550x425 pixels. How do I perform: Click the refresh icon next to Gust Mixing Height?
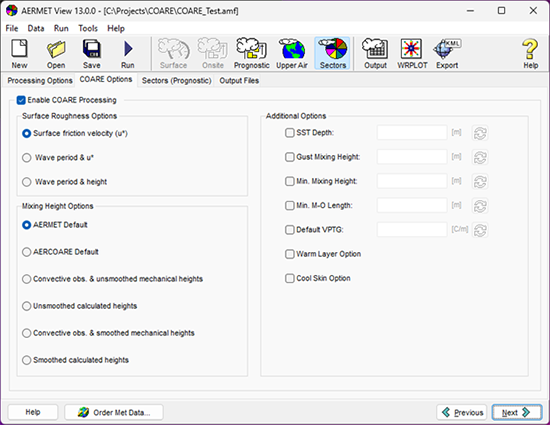tap(480, 157)
